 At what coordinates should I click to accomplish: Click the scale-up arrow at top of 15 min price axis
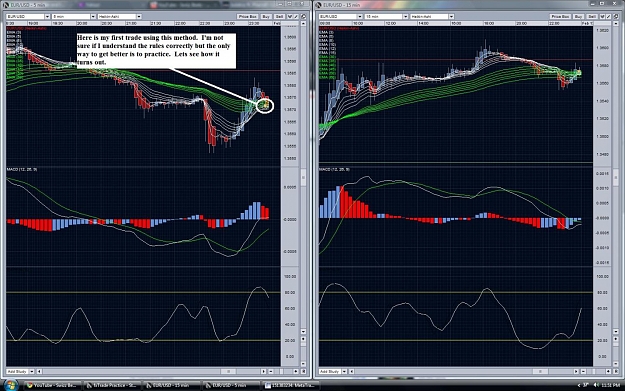coord(616,24)
